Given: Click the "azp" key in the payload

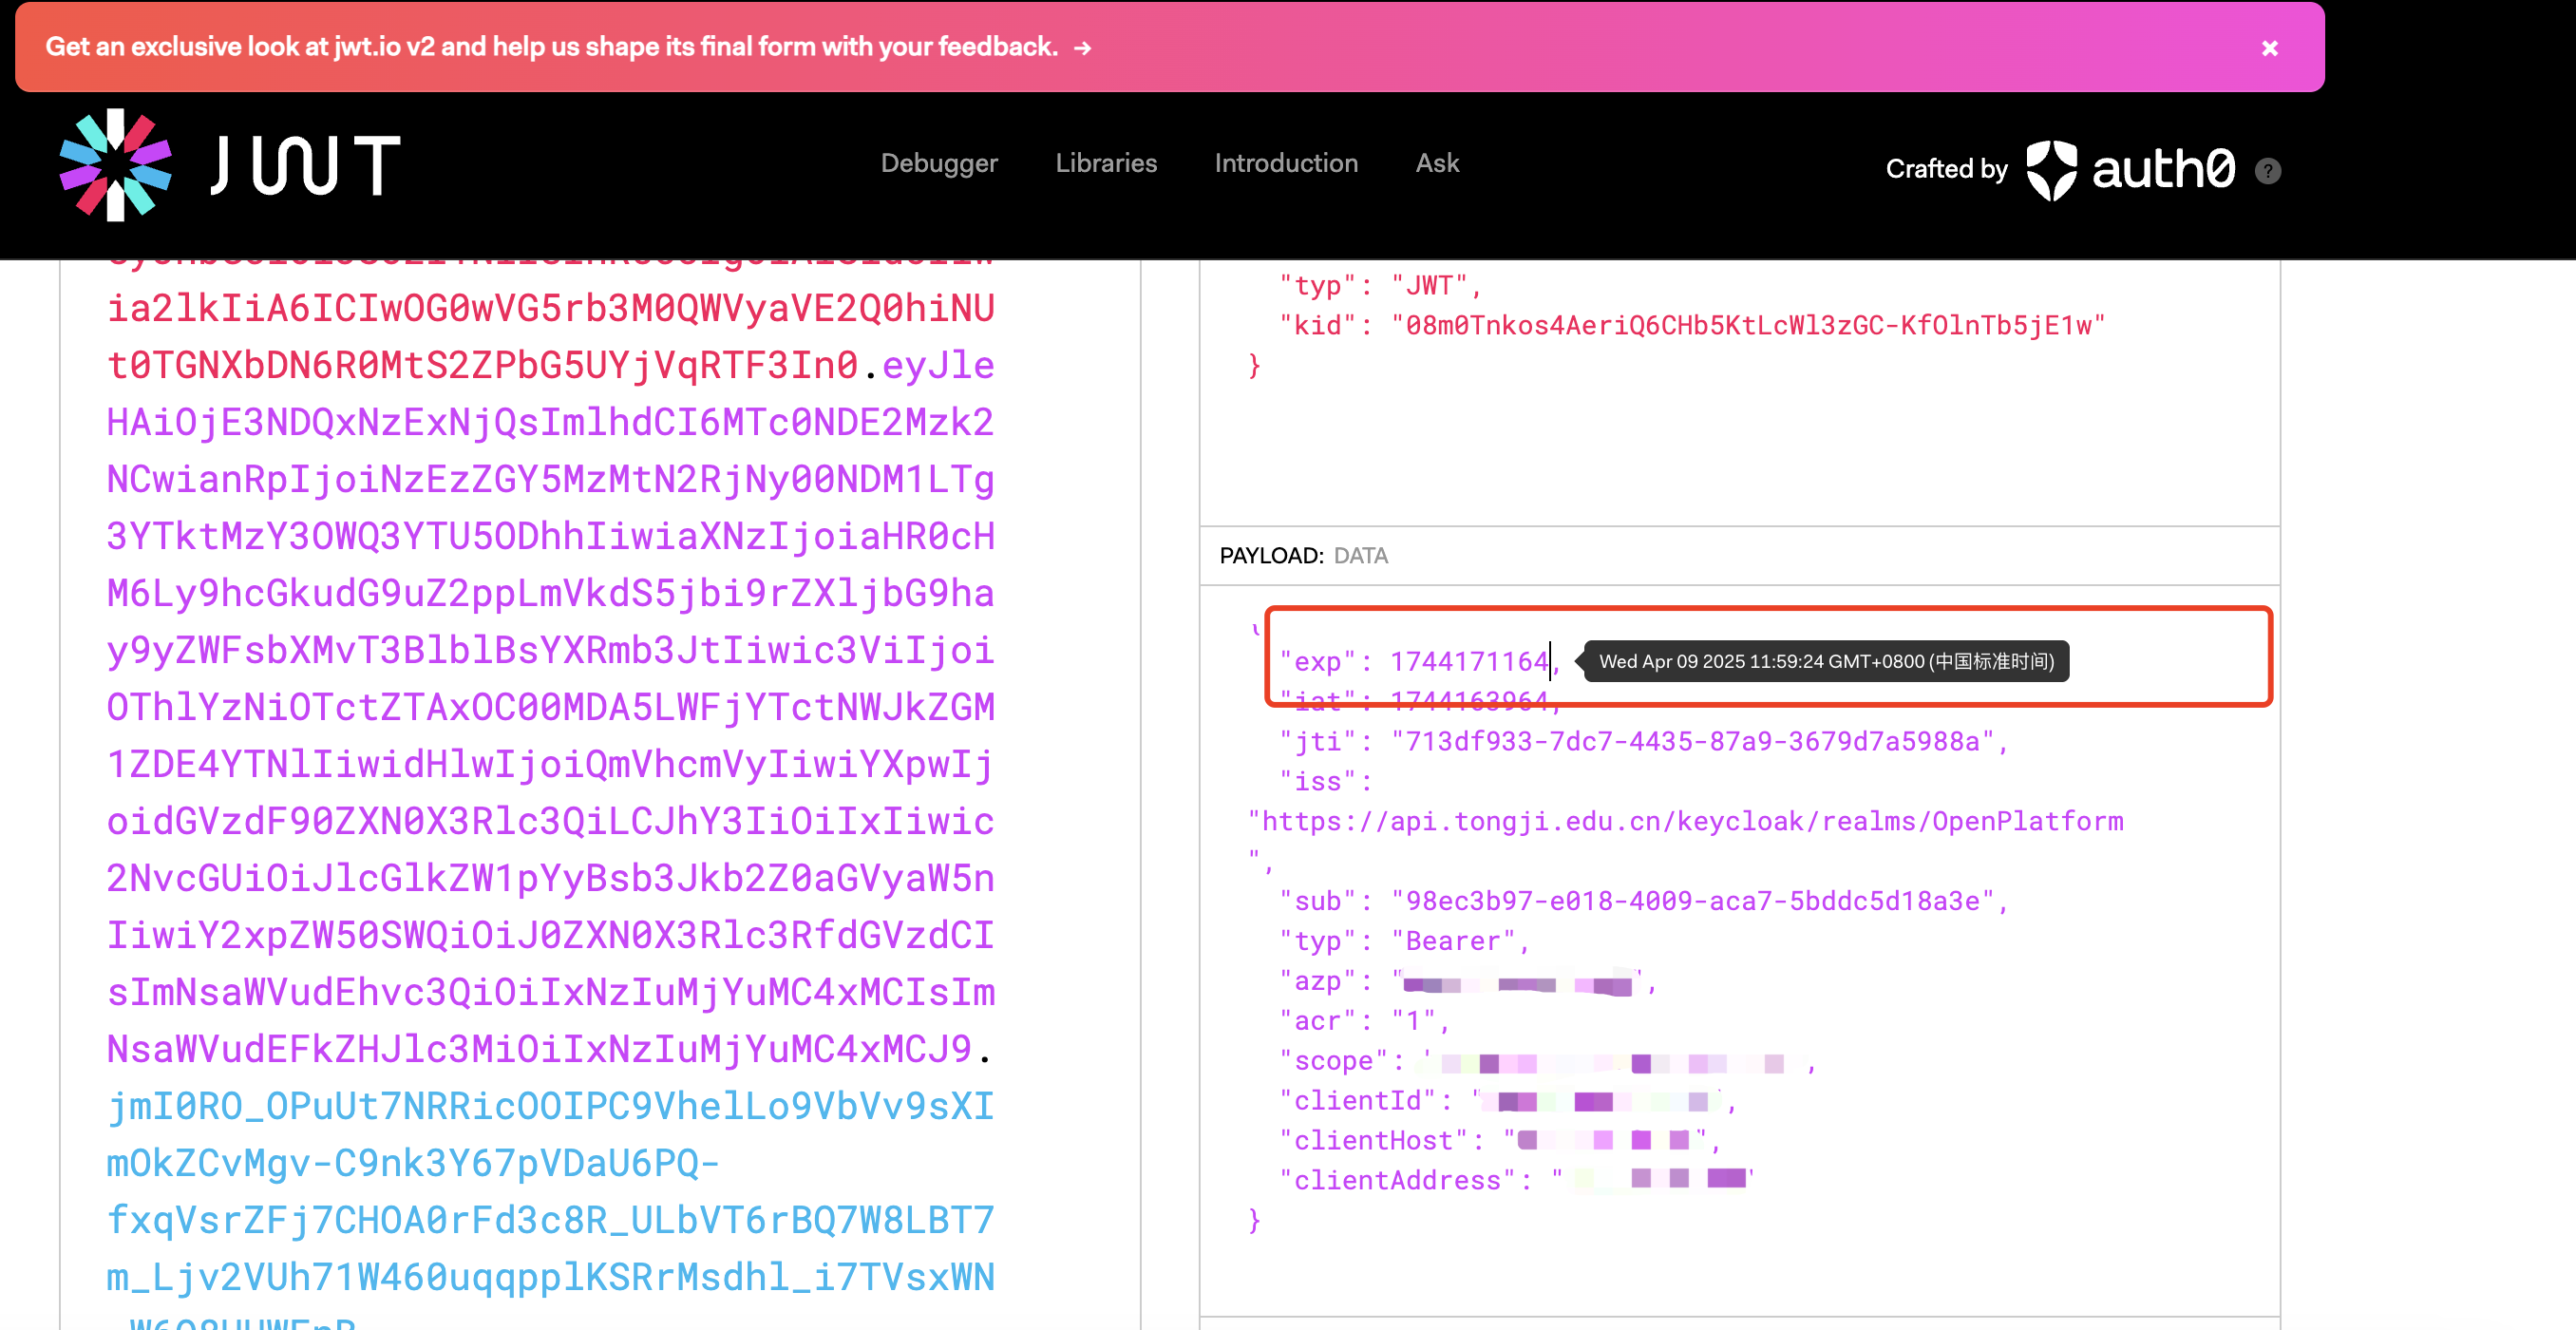Looking at the screenshot, I should [1317, 981].
